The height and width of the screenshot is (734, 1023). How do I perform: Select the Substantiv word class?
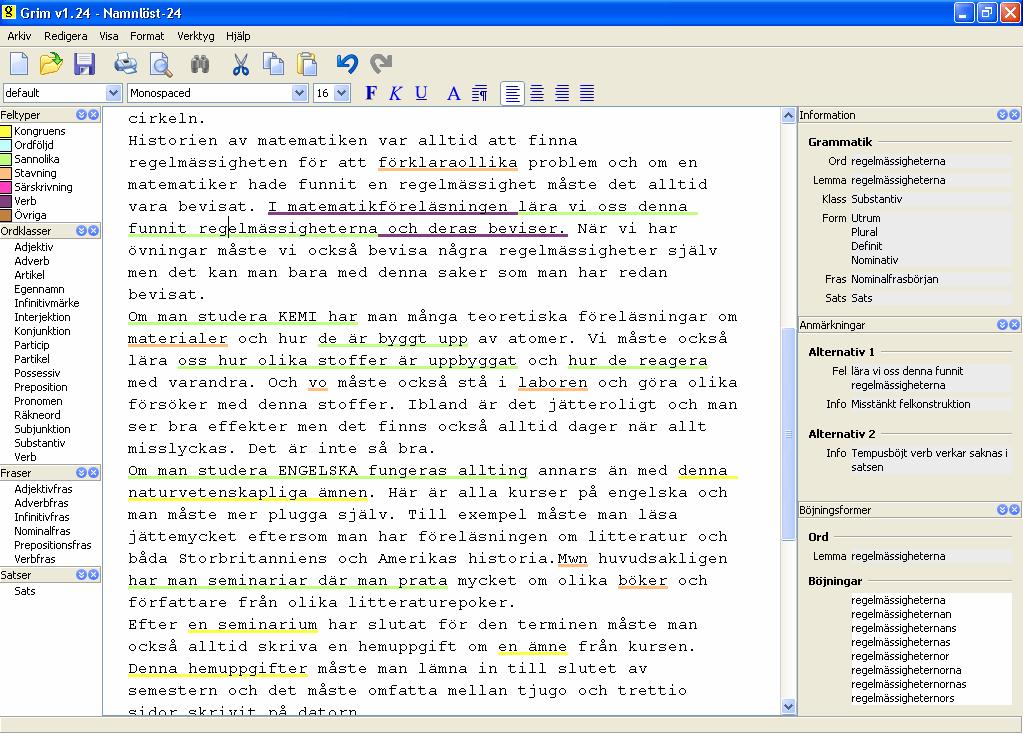pos(40,443)
